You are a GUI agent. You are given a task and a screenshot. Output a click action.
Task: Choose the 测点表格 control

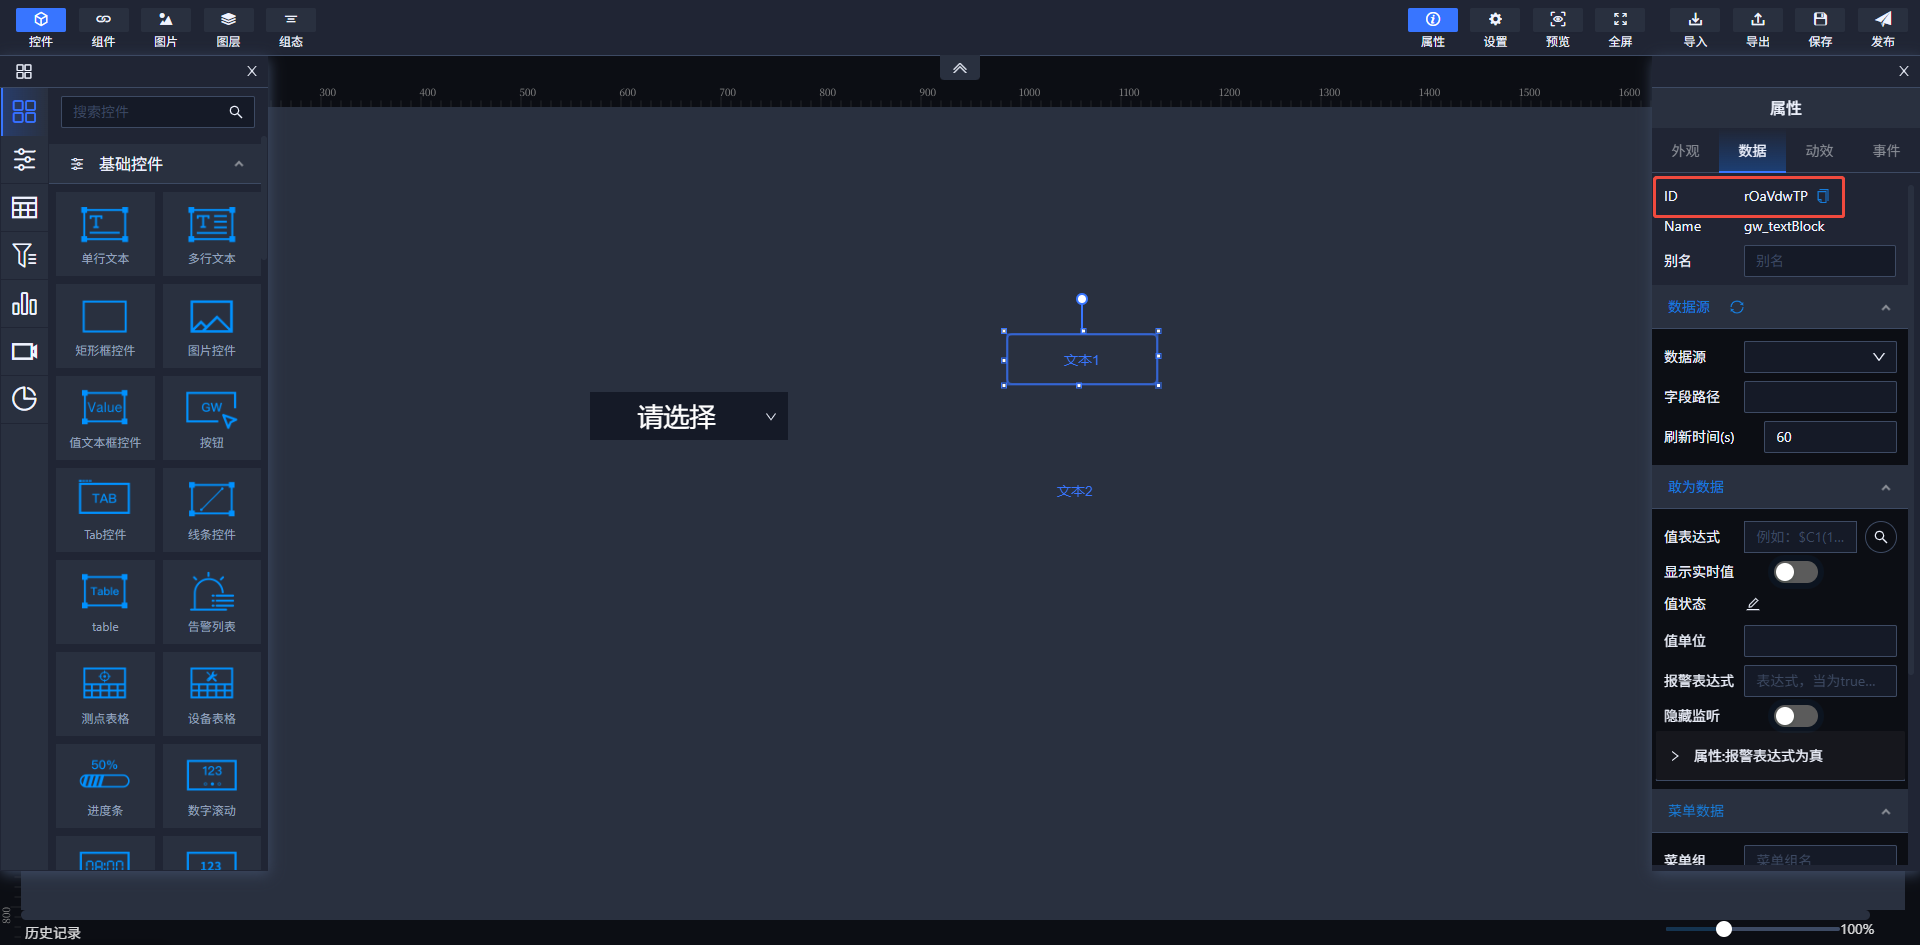tap(105, 694)
